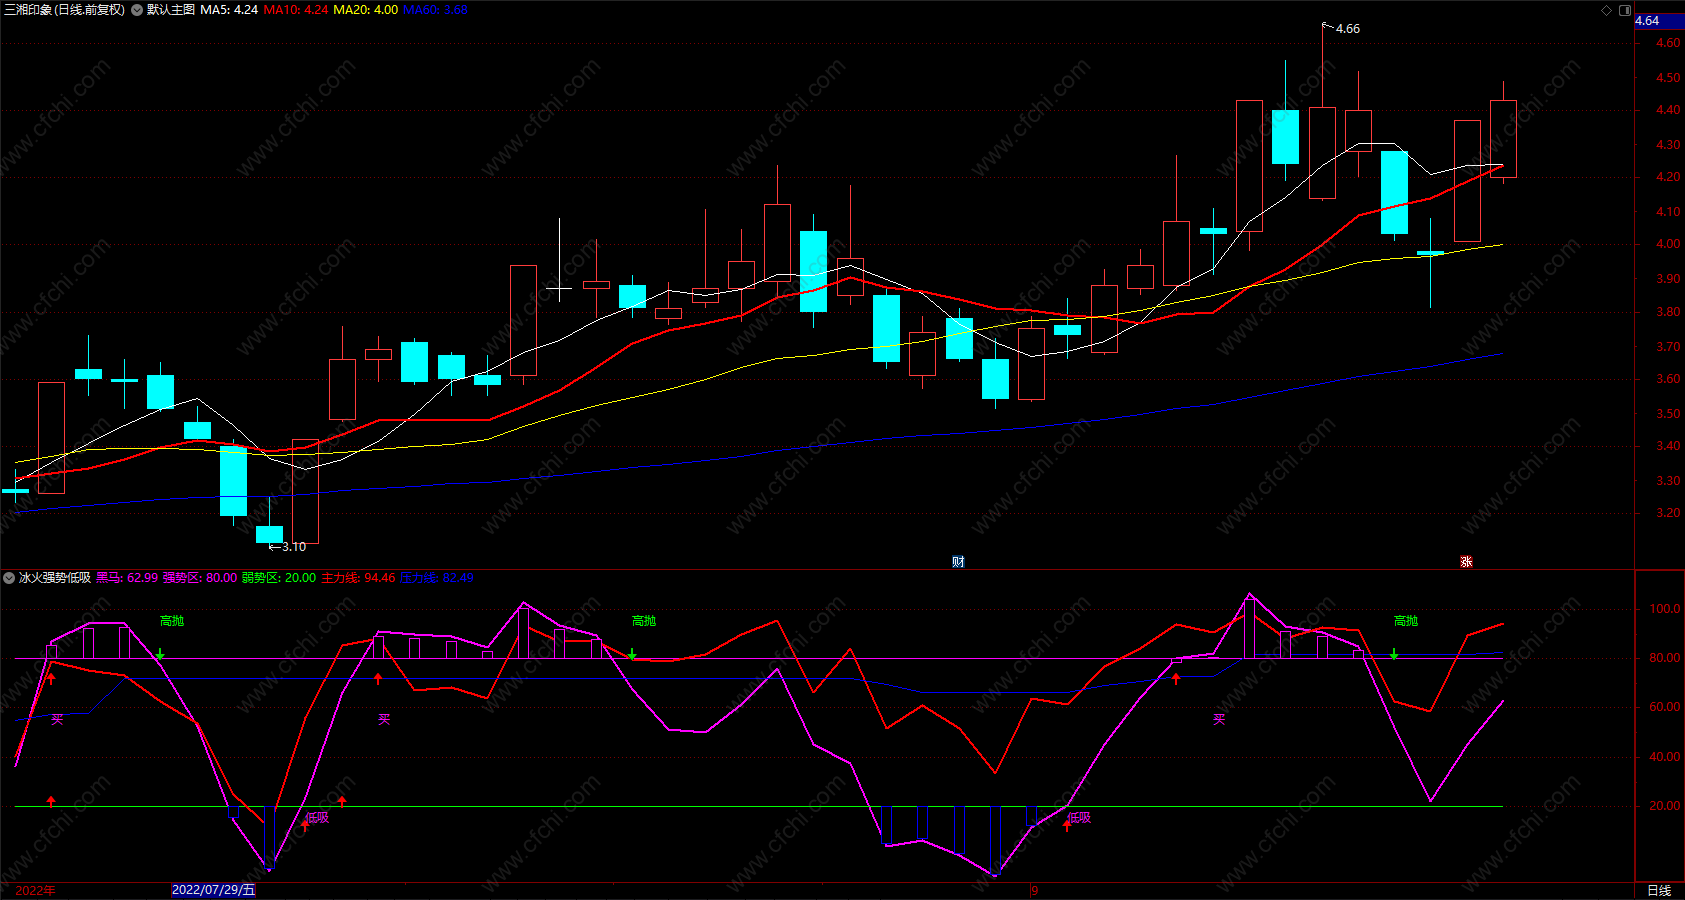
Task: Expand the 冰火强势低吸 indicator dropdown arrow
Action: tap(9, 578)
